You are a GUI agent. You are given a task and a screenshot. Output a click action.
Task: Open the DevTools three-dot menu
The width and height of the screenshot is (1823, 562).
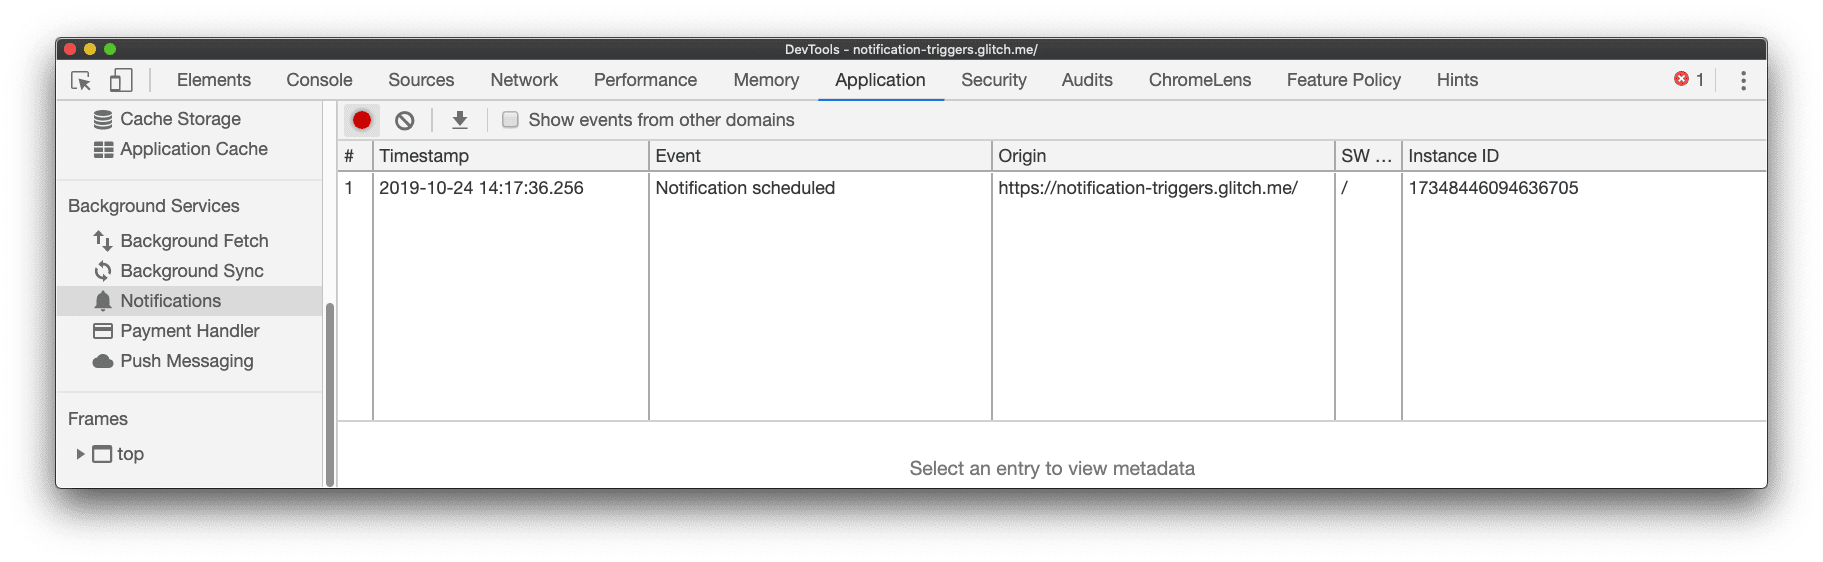click(1742, 81)
